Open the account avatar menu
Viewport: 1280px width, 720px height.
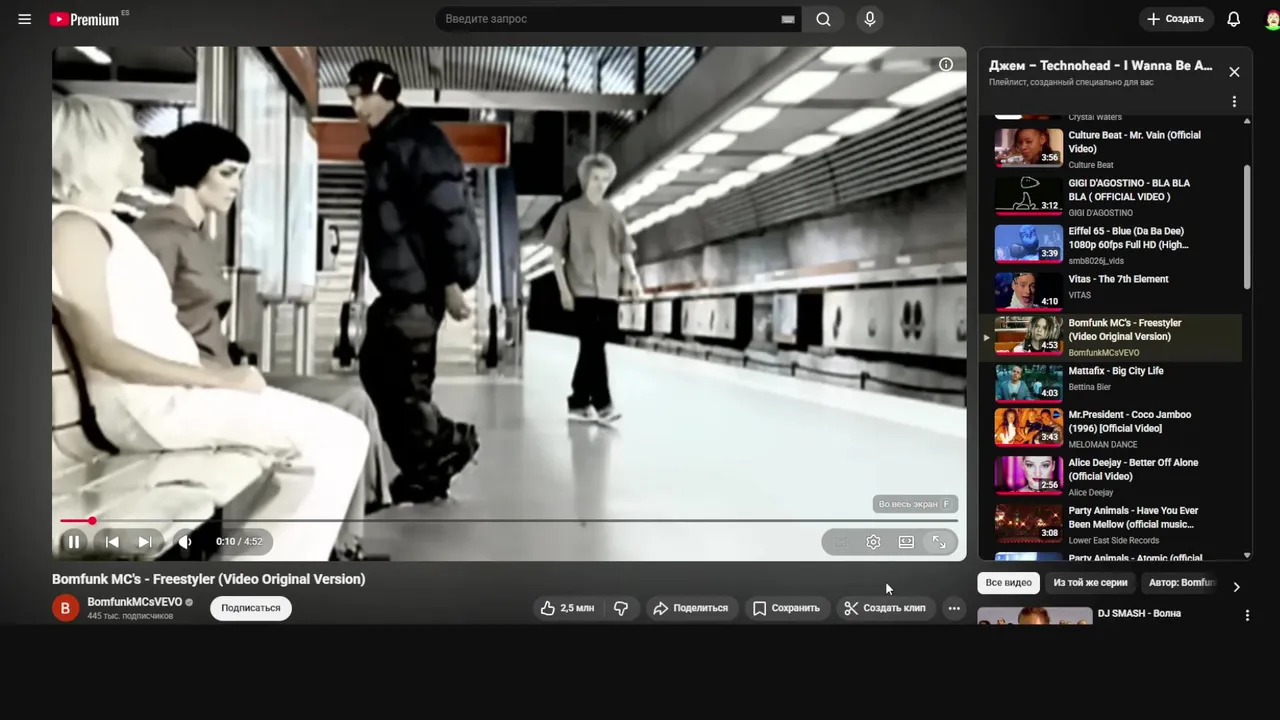[1272, 19]
